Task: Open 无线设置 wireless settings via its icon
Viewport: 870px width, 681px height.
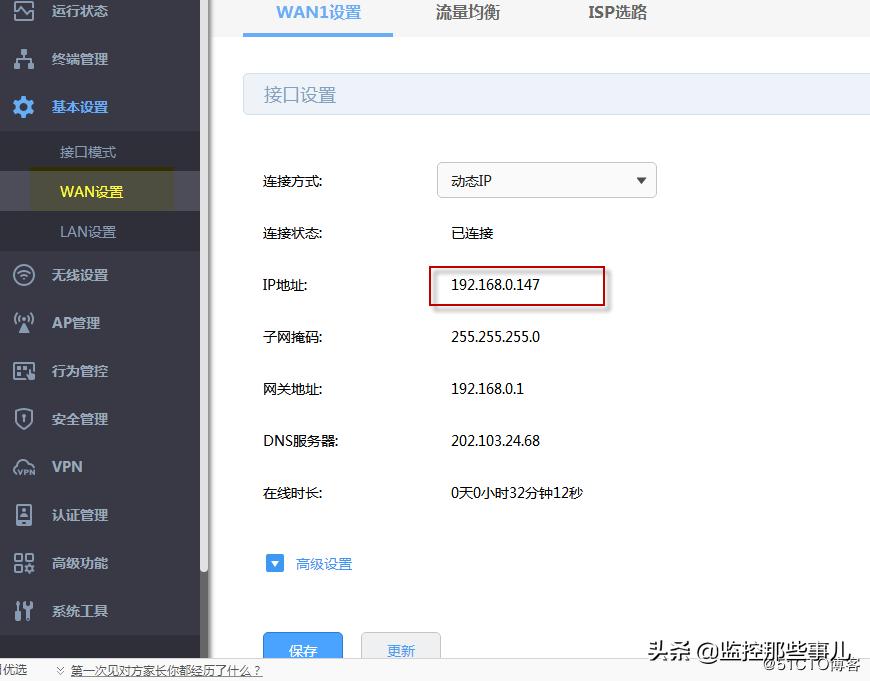Action: click(x=24, y=275)
